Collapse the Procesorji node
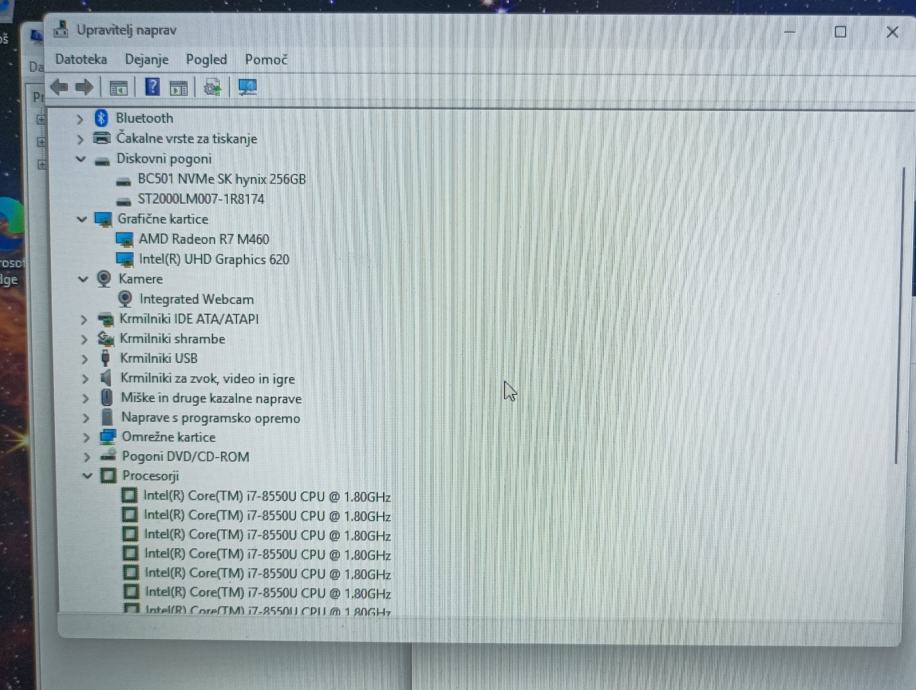This screenshot has height=690, width=916. pyautogui.click(x=87, y=476)
